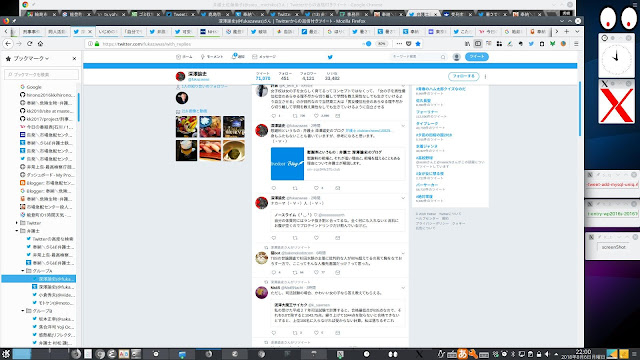Open 通知 notifications nav item
This screenshot has height=360, width=640.
[238, 57]
